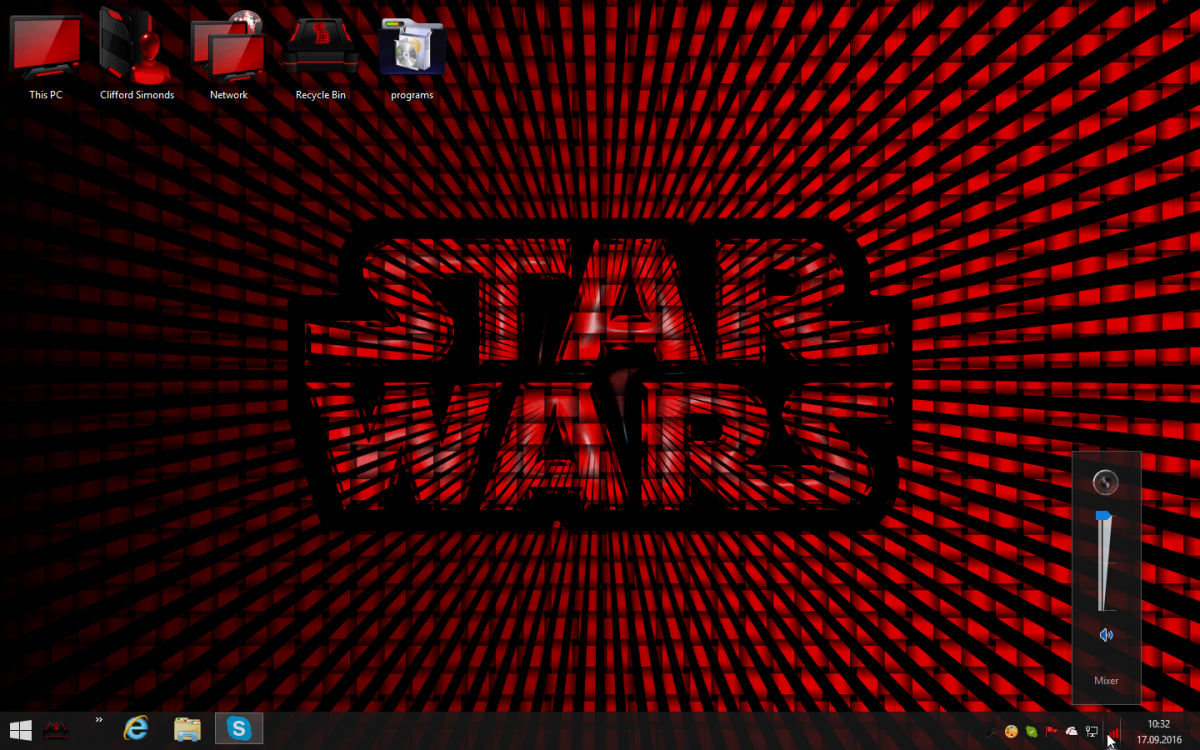
Task: Mute speakers using the volume popup button
Action: (x=1105, y=635)
